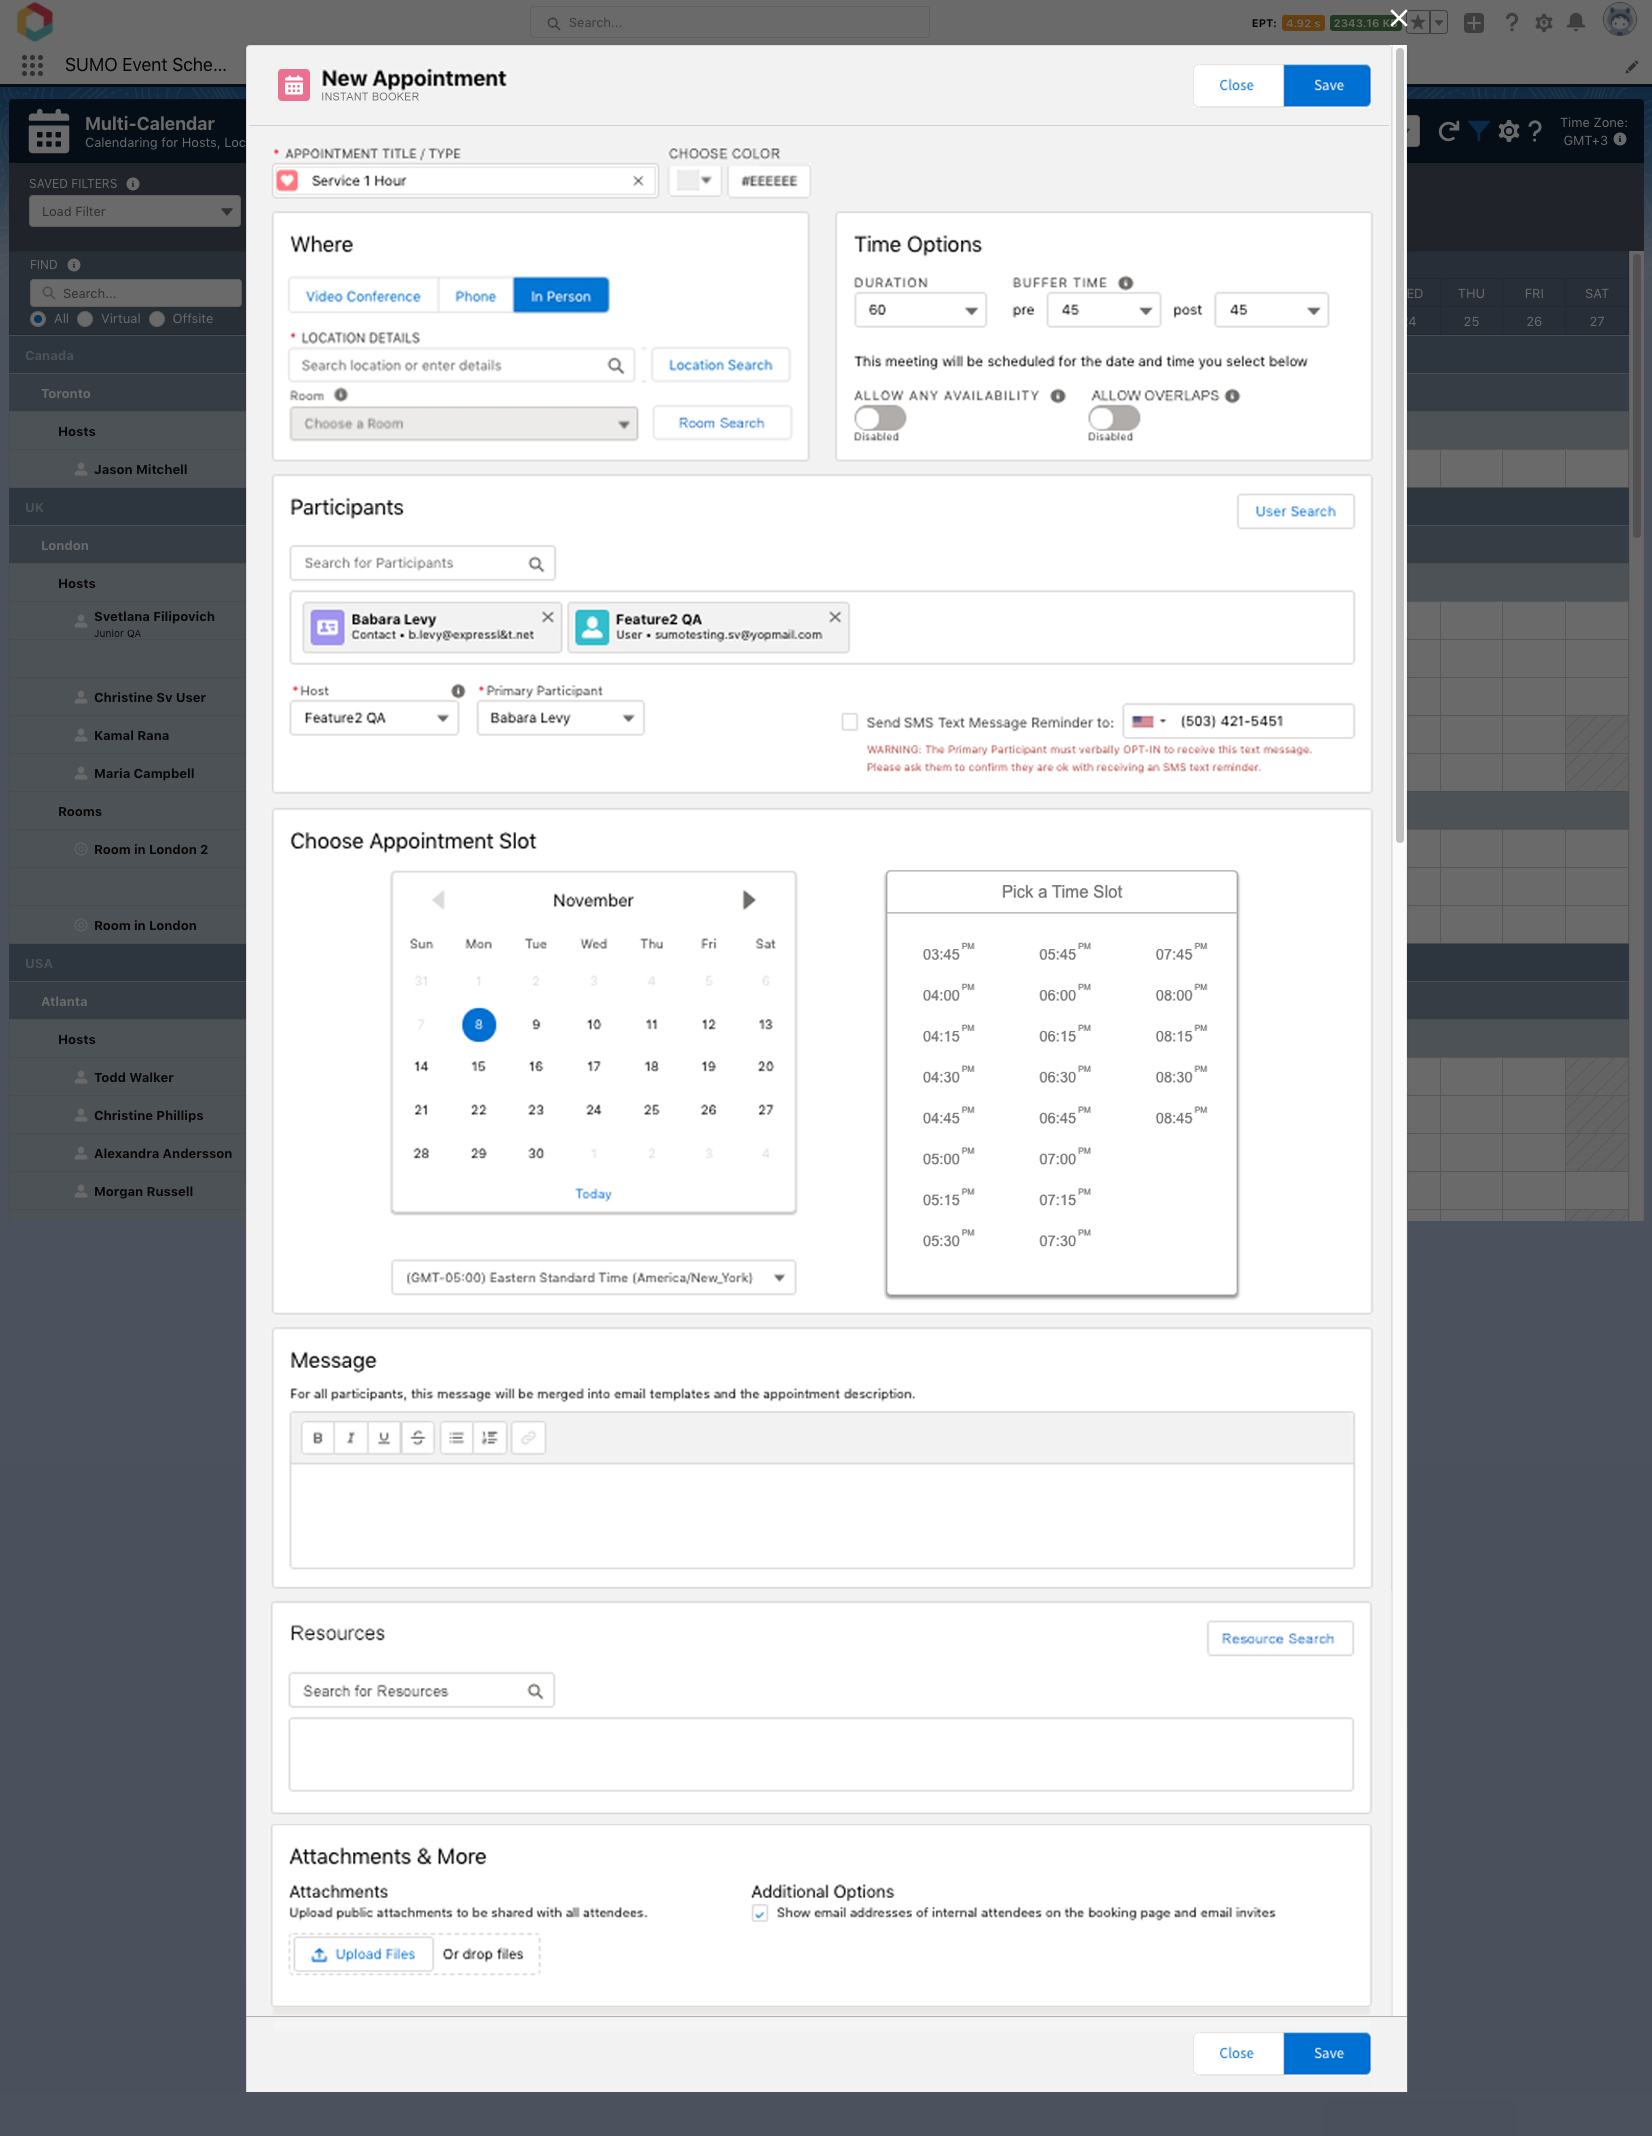Enable the Allow Any Availability toggle
This screenshot has height=2136, width=1652.
pos(879,418)
